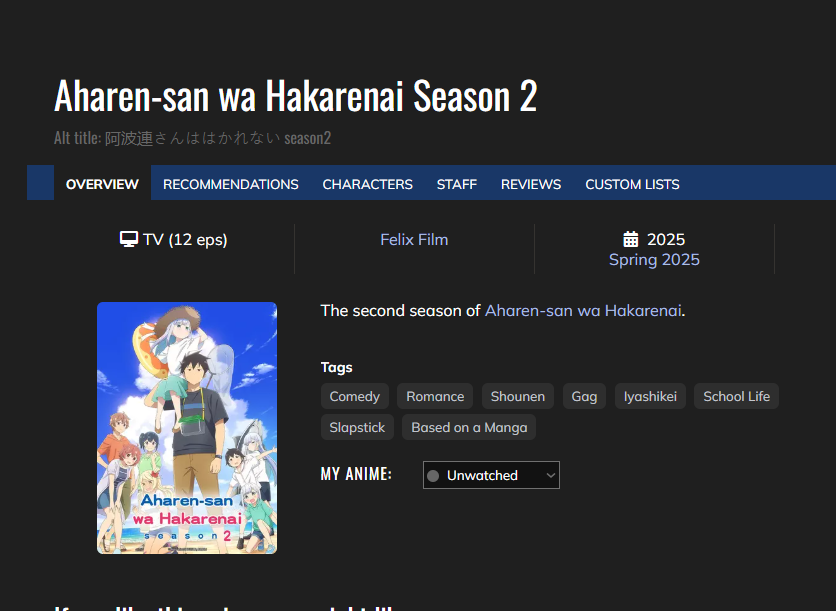Screen dimensions: 836x611
Task: Click the School Life tag
Action: pos(736,396)
